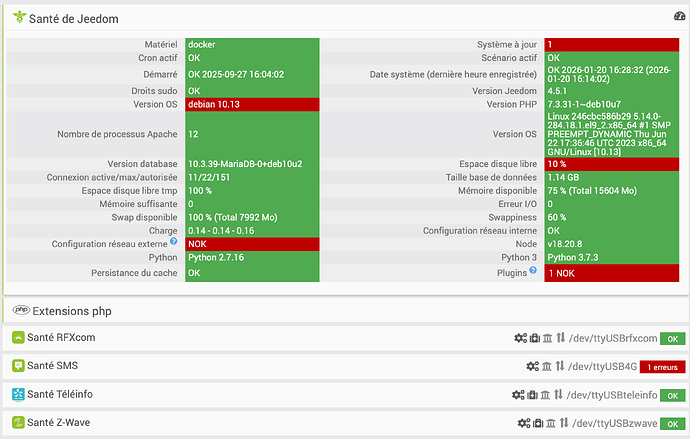Click the red '1 erreurs' badge for SMS
Screen dimensions: 690x439
[x=662, y=367]
